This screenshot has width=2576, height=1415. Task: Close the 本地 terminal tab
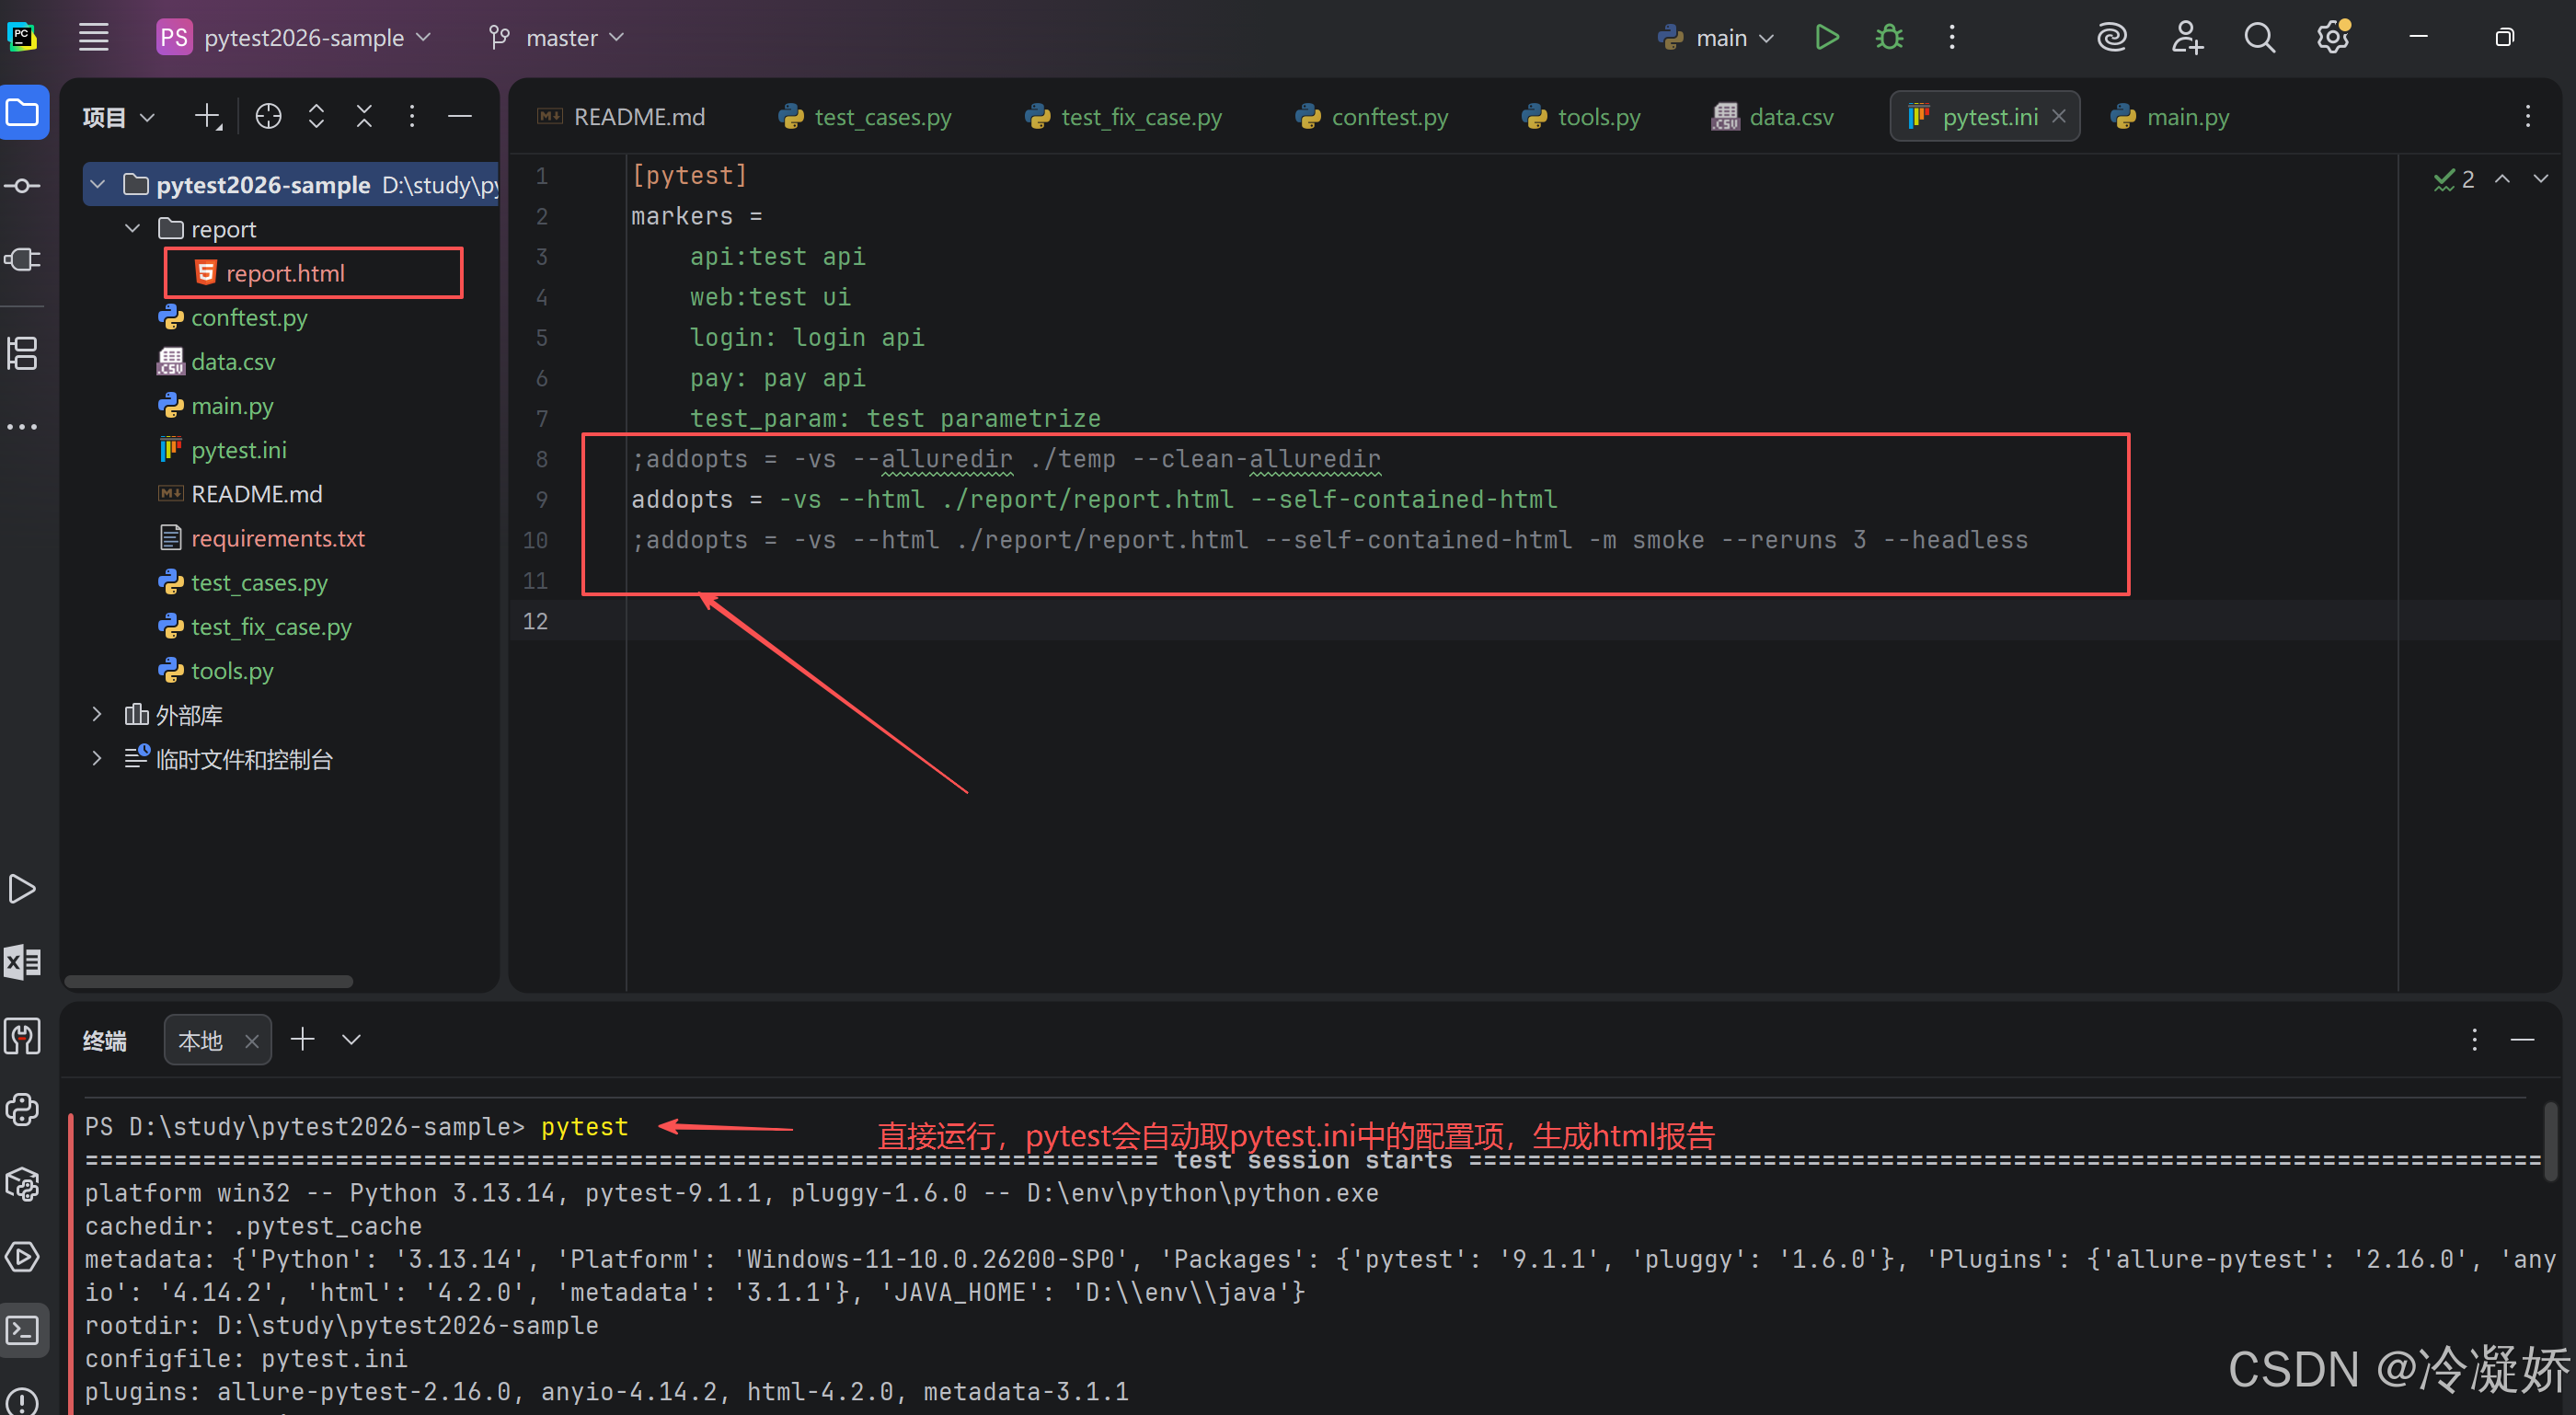click(252, 1041)
